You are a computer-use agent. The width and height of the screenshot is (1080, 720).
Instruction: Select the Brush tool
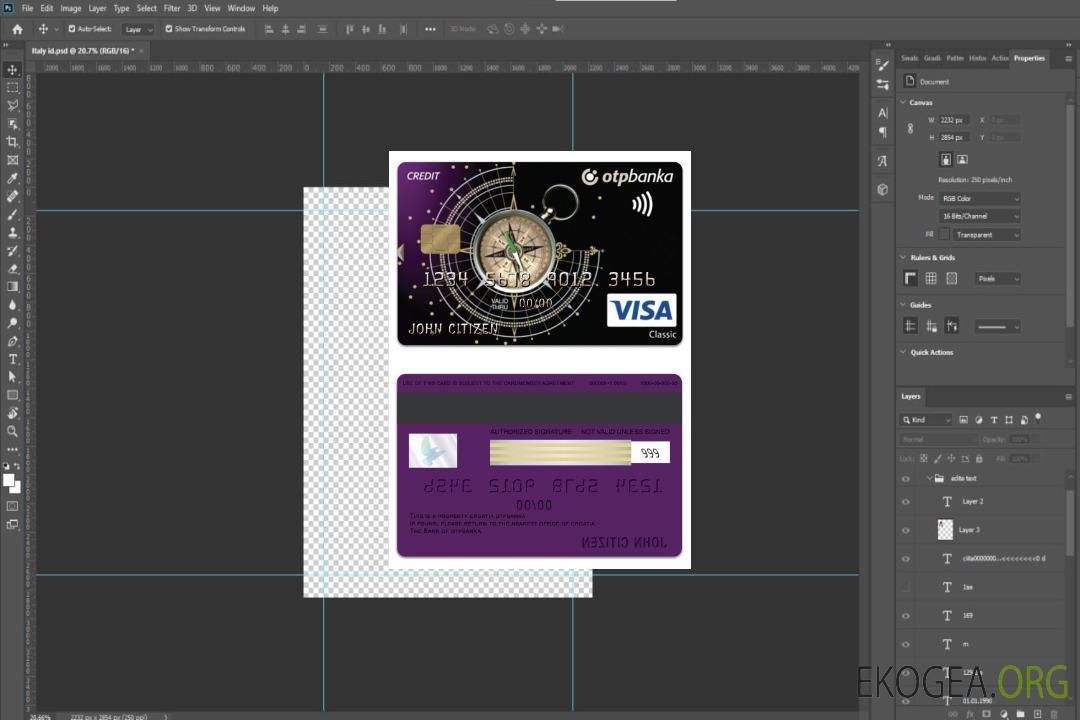click(12, 214)
